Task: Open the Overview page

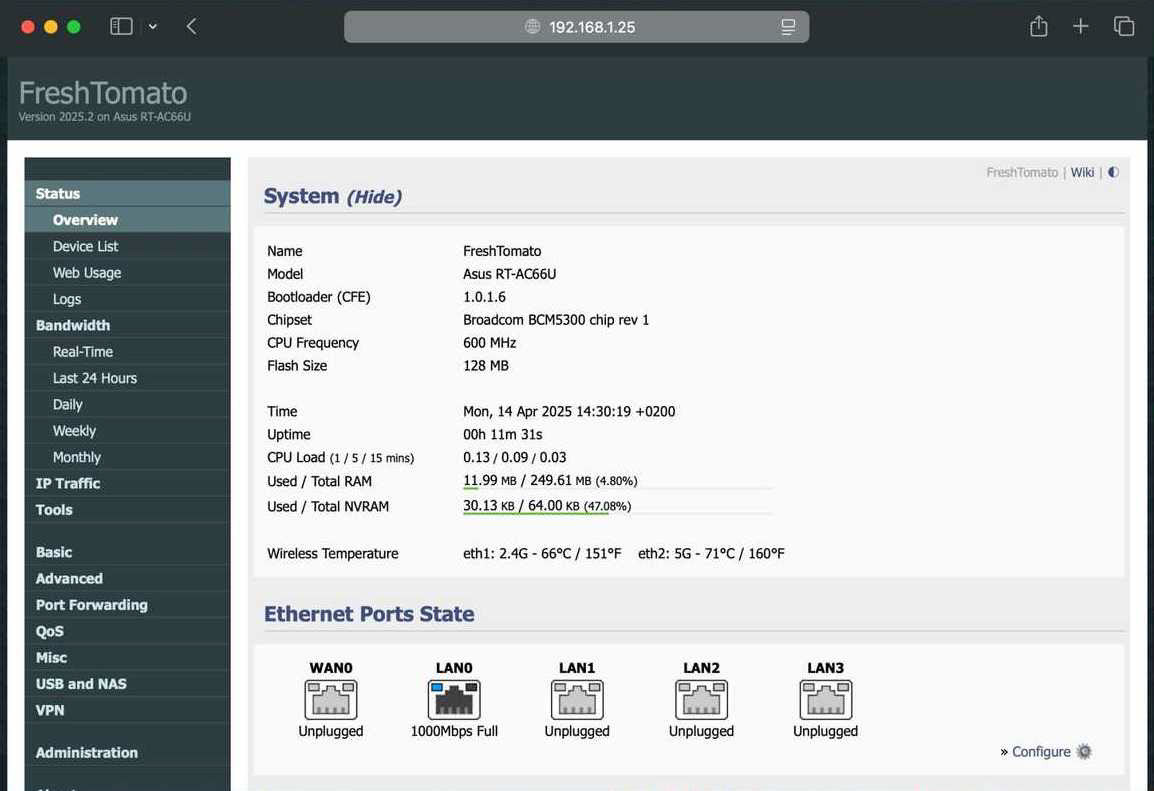Action: coord(127,220)
